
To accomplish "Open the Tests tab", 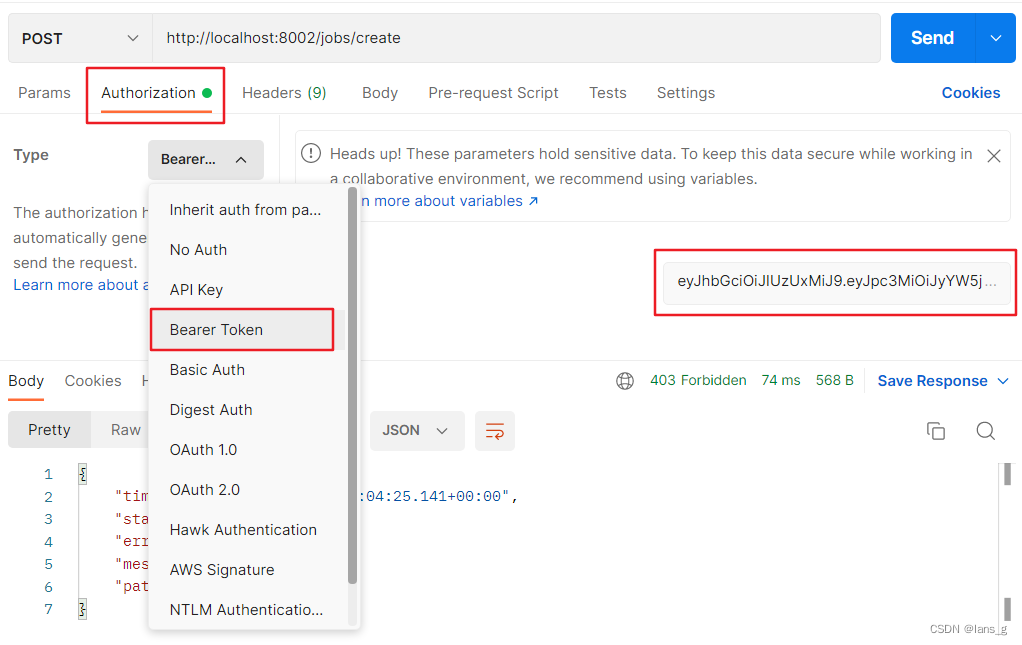I will tap(607, 93).
